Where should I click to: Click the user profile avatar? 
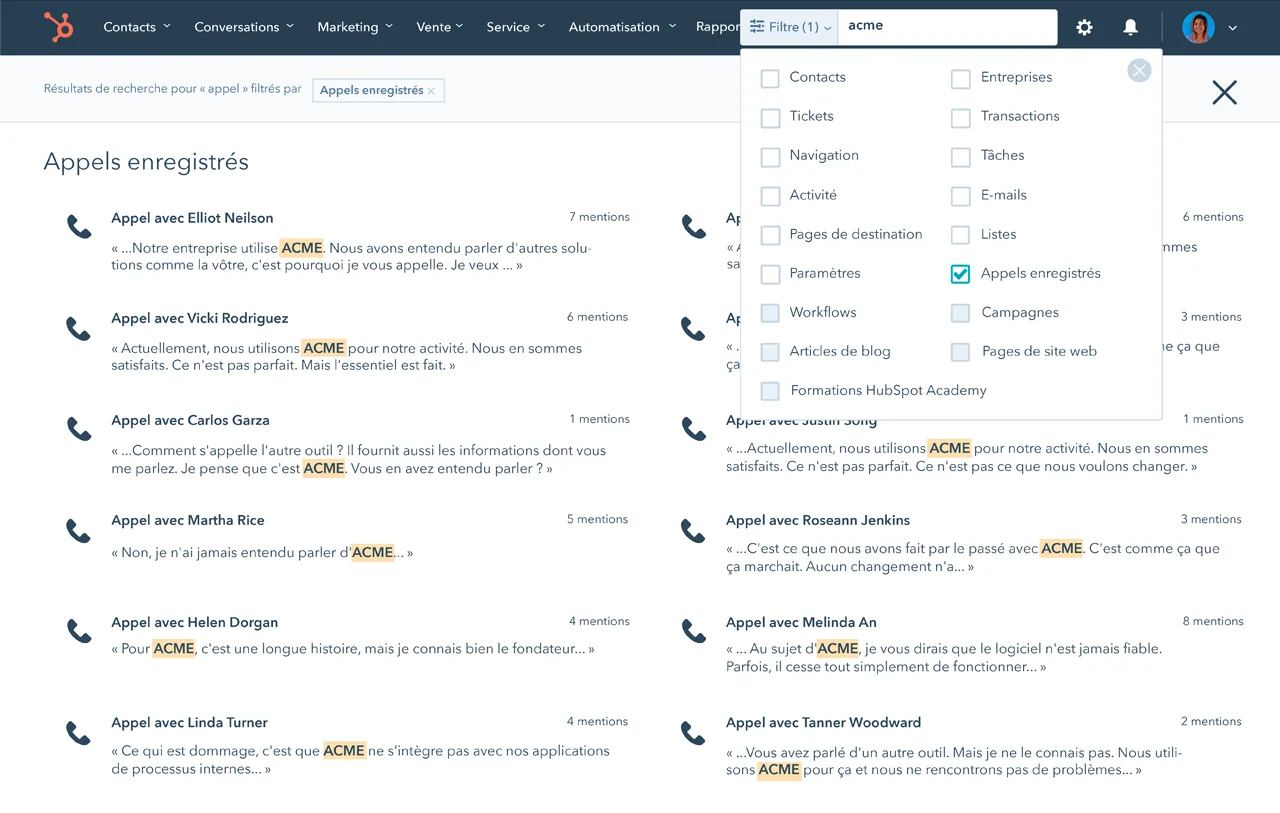(1197, 27)
